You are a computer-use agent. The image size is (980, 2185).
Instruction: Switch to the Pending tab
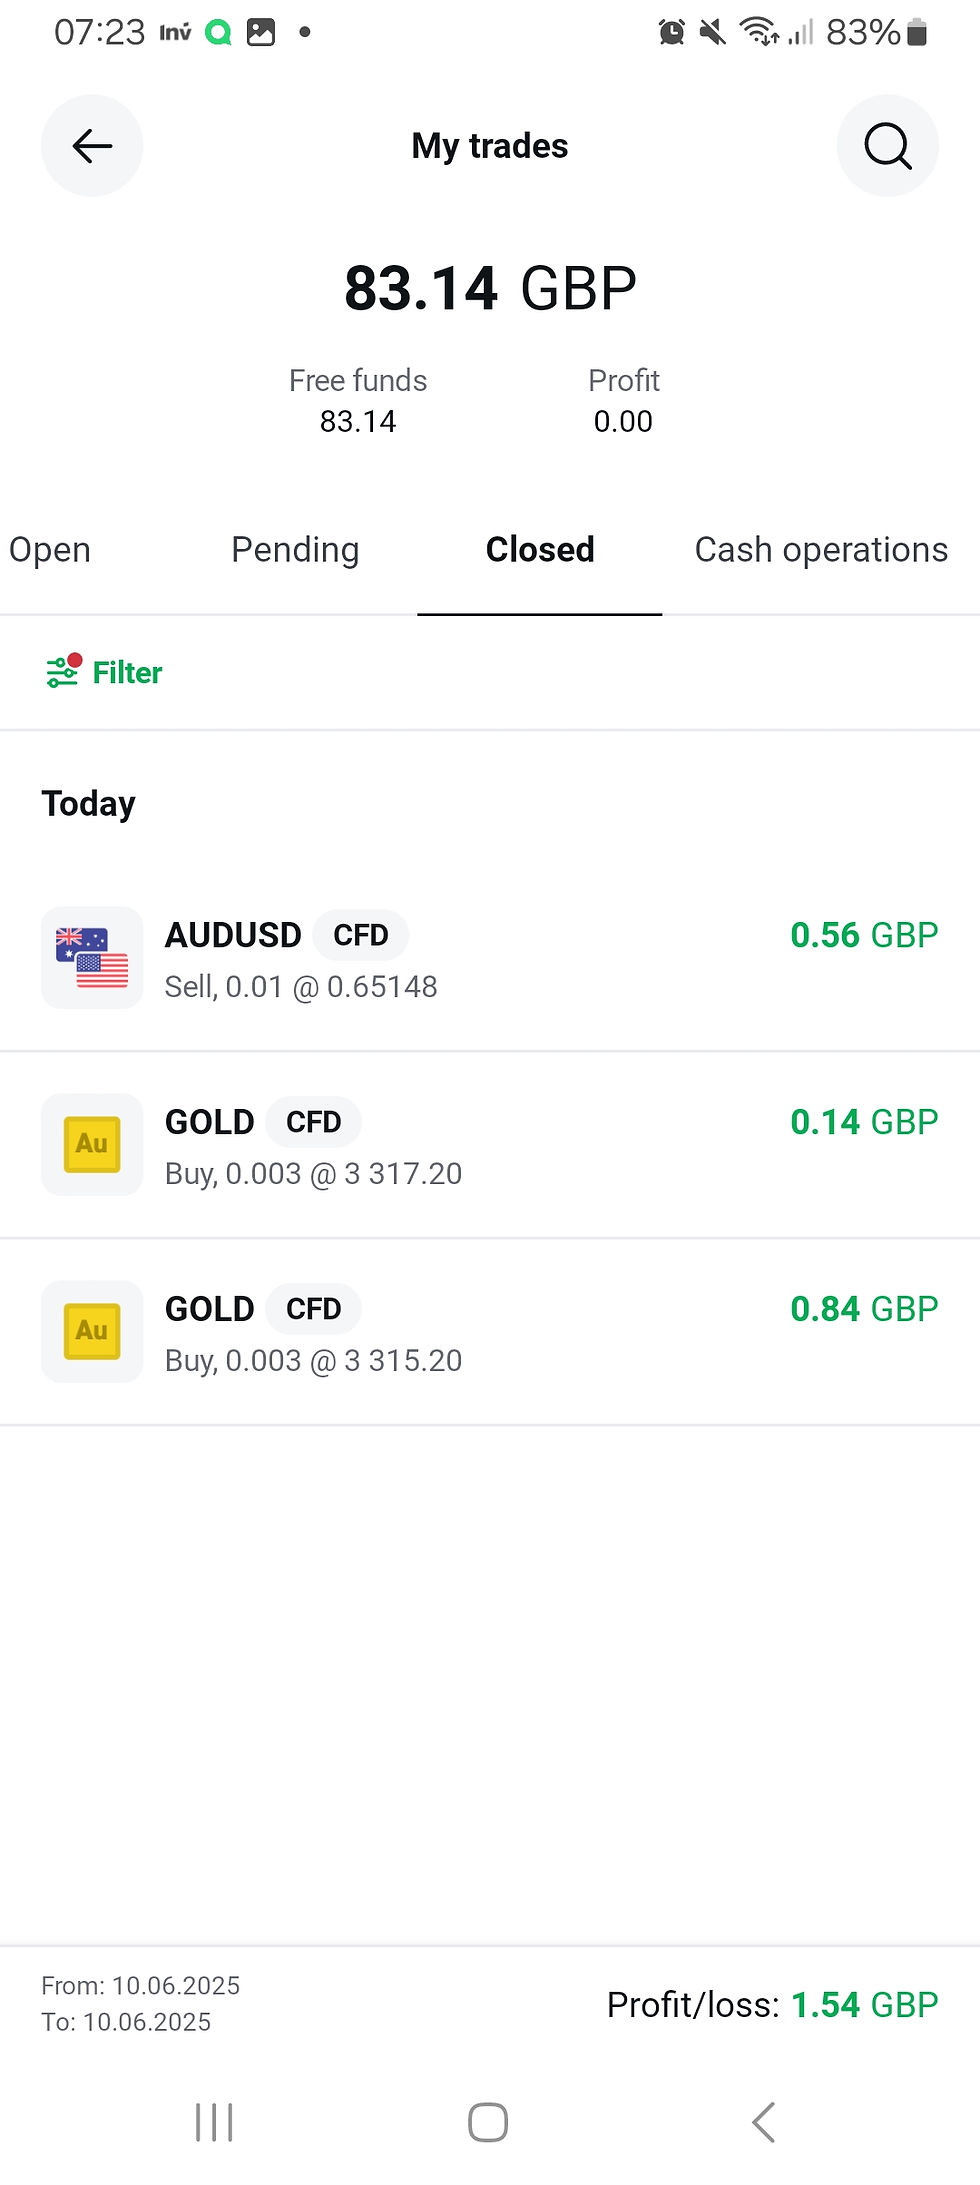295,550
